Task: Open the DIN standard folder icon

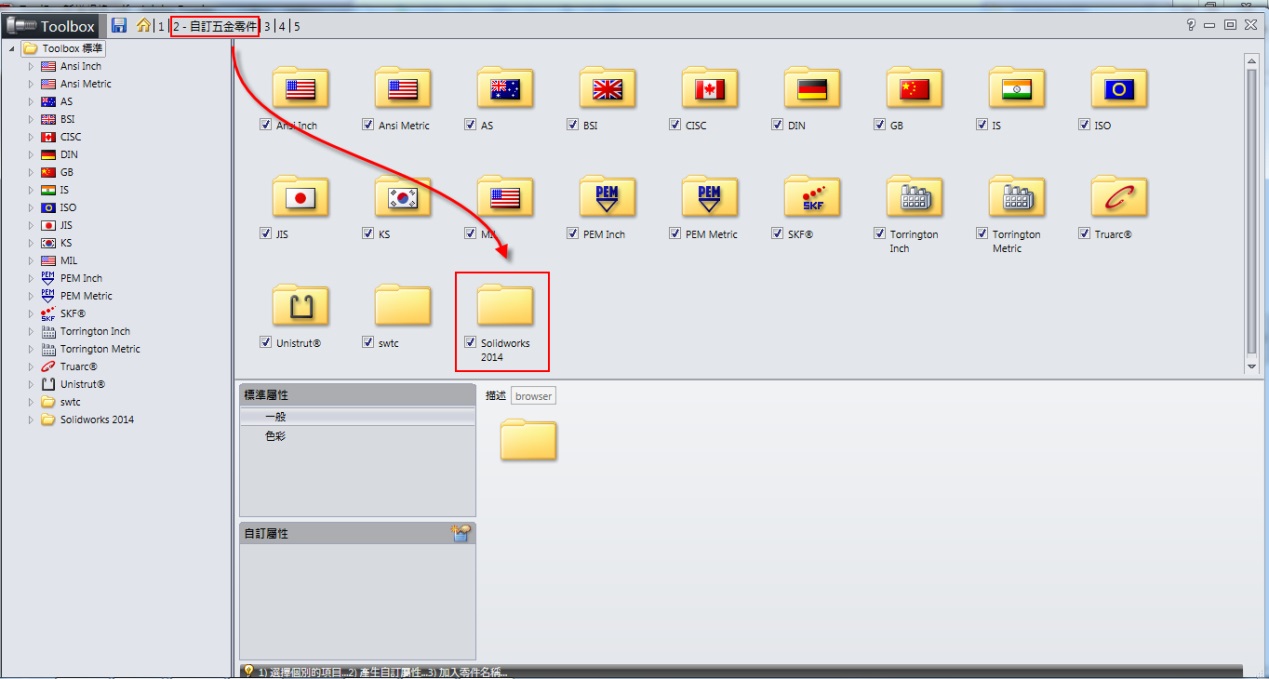Action: [811, 88]
